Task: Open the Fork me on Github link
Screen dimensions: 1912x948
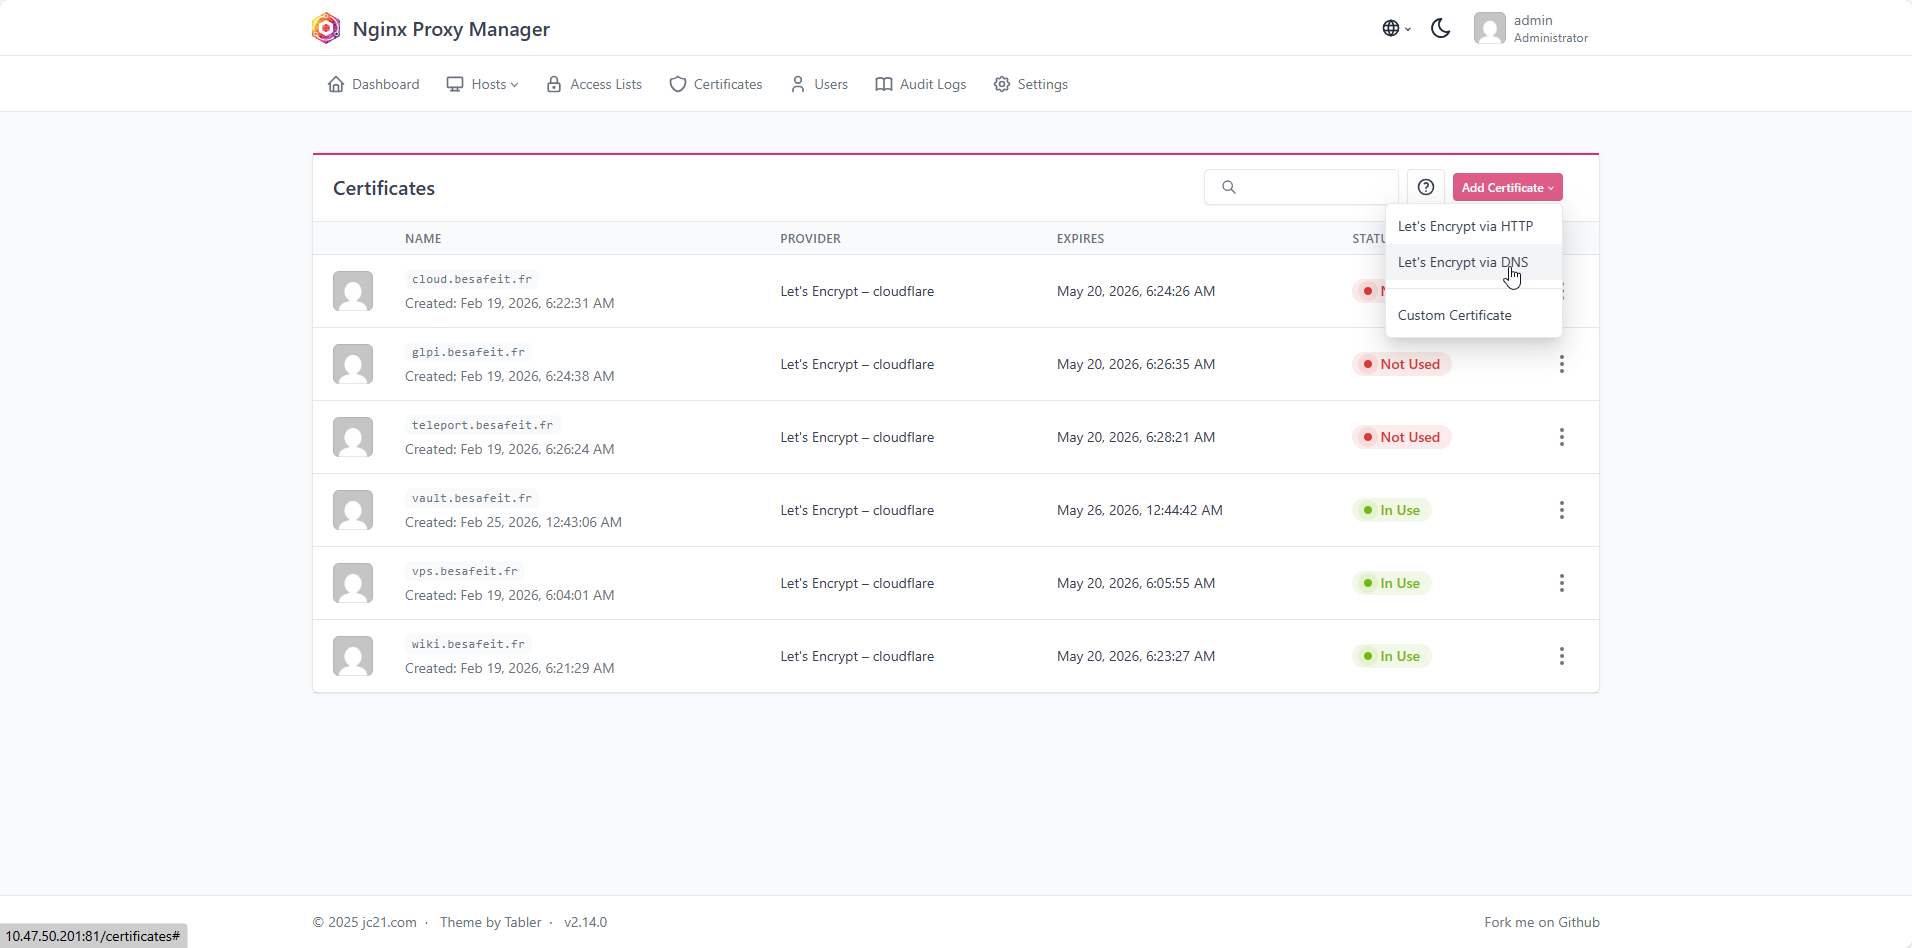Action: click(x=1542, y=922)
